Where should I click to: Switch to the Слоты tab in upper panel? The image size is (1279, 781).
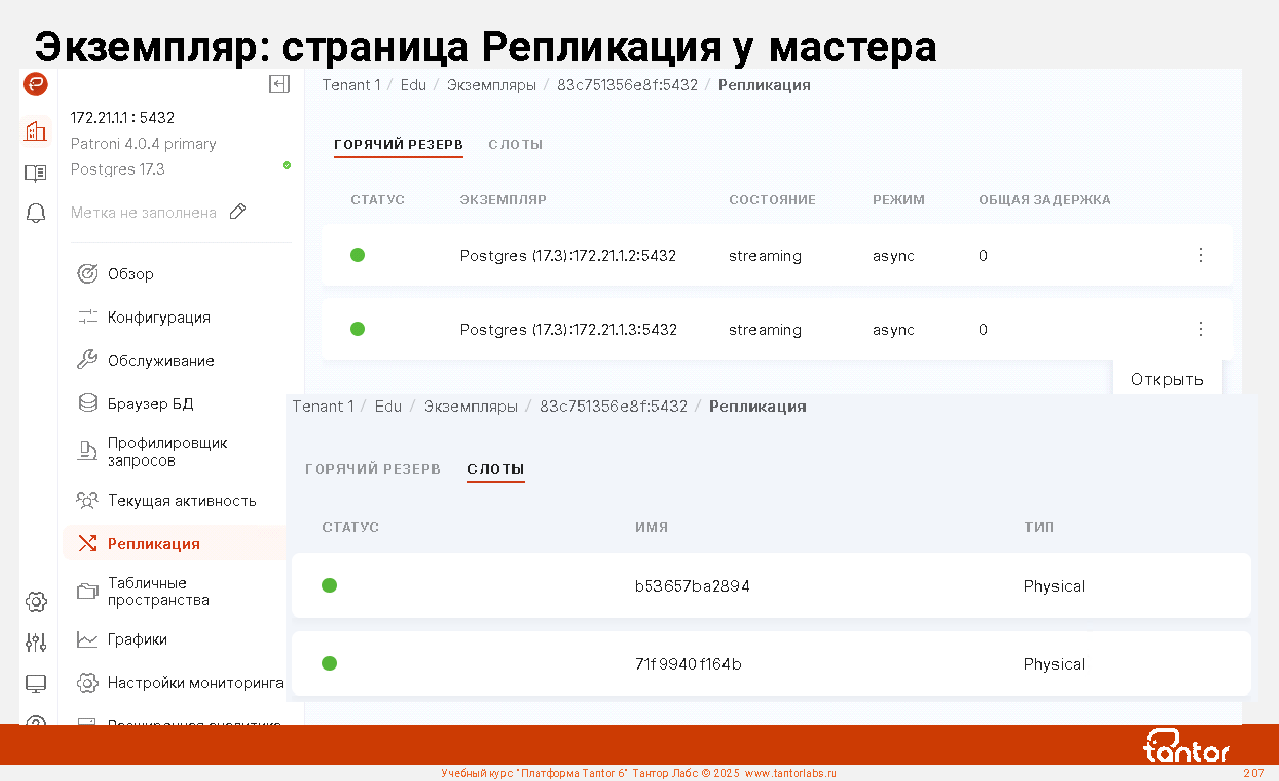click(x=515, y=145)
